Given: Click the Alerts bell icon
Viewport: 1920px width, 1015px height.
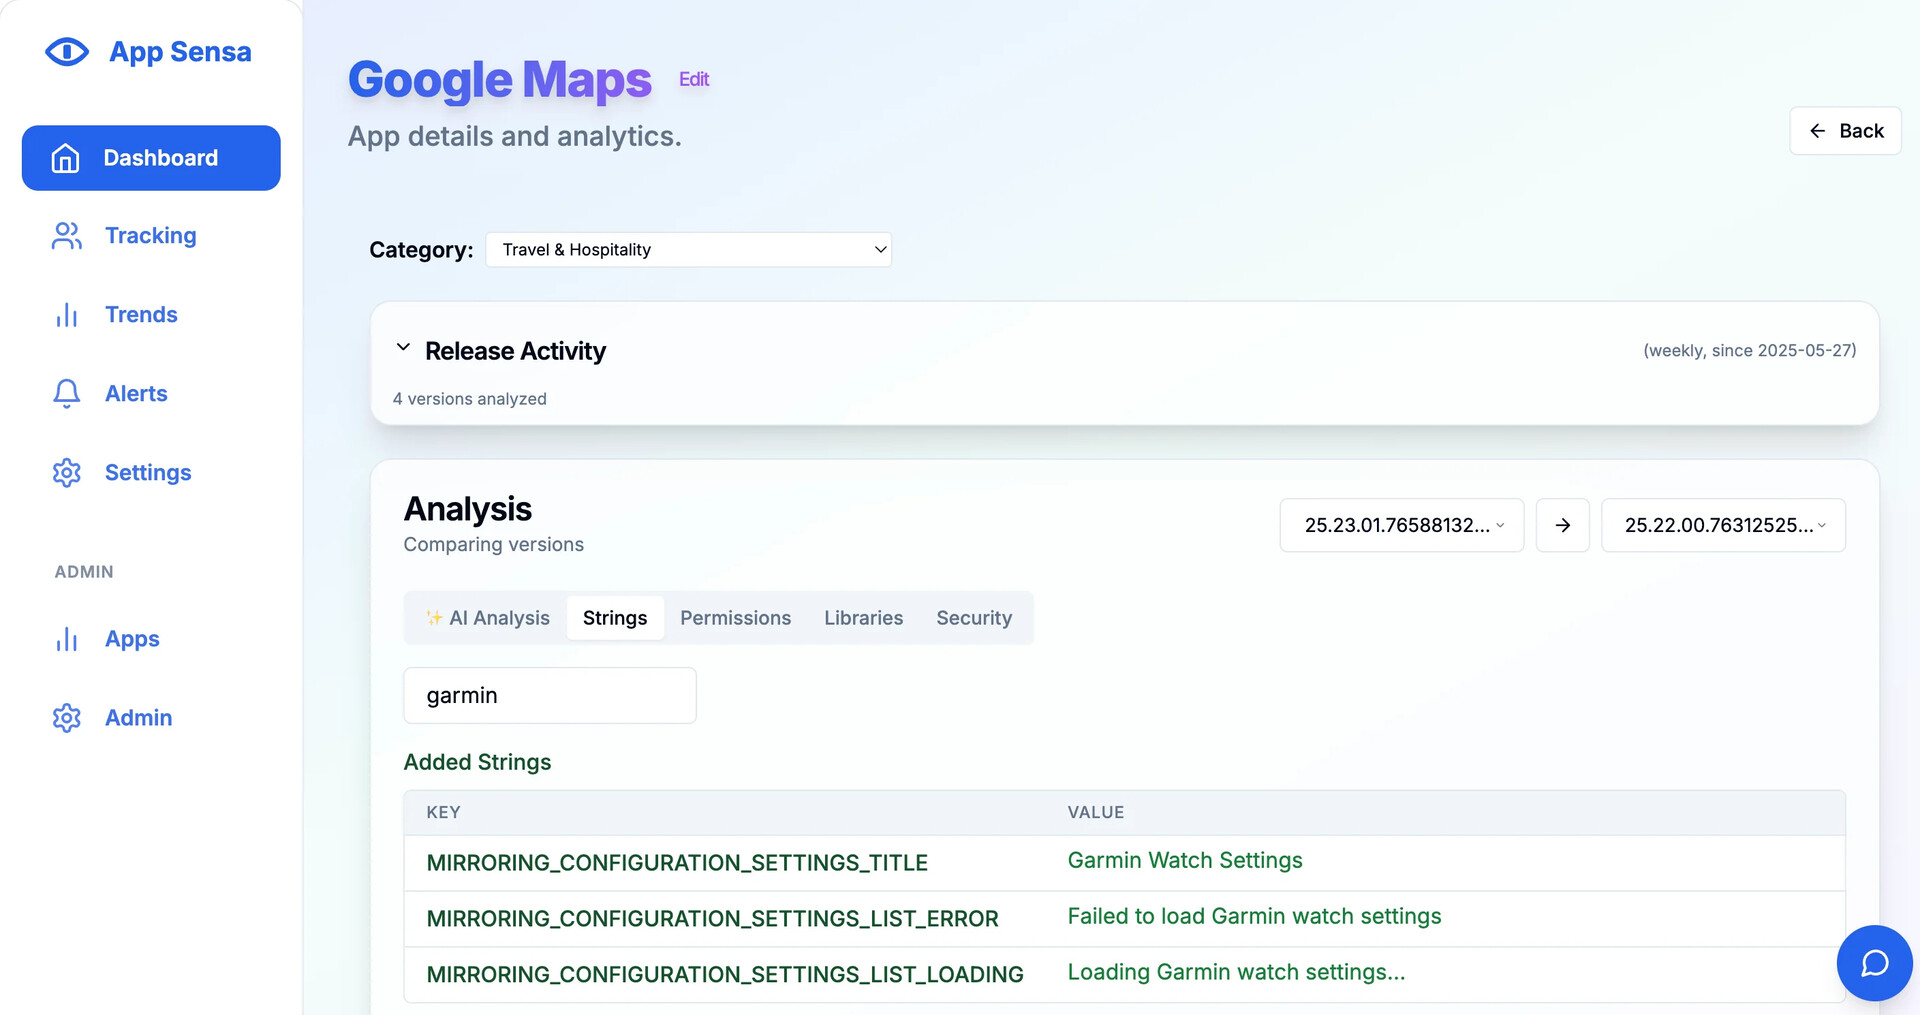Looking at the screenshot, I should [x=66, y=394].
